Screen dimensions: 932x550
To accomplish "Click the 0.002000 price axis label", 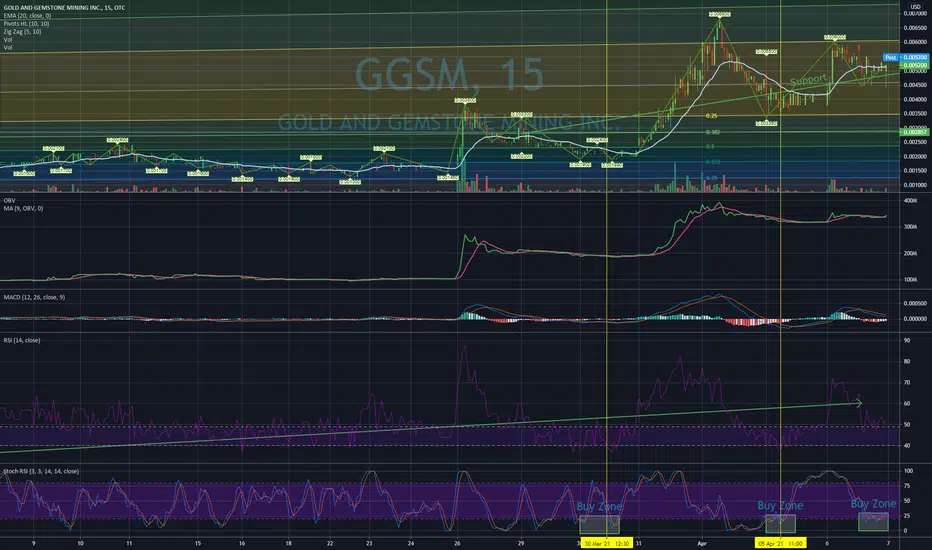I will (915, 156).
